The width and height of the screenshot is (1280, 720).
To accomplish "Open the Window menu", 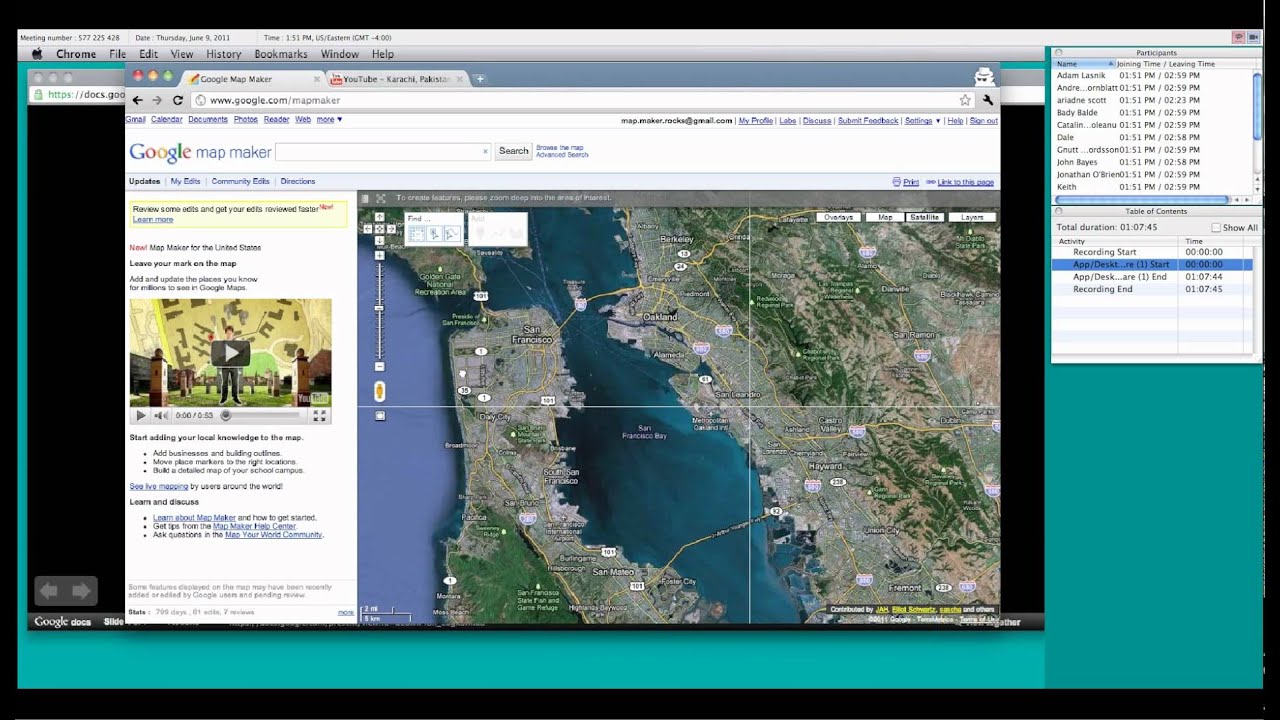I will pos(339,54).
